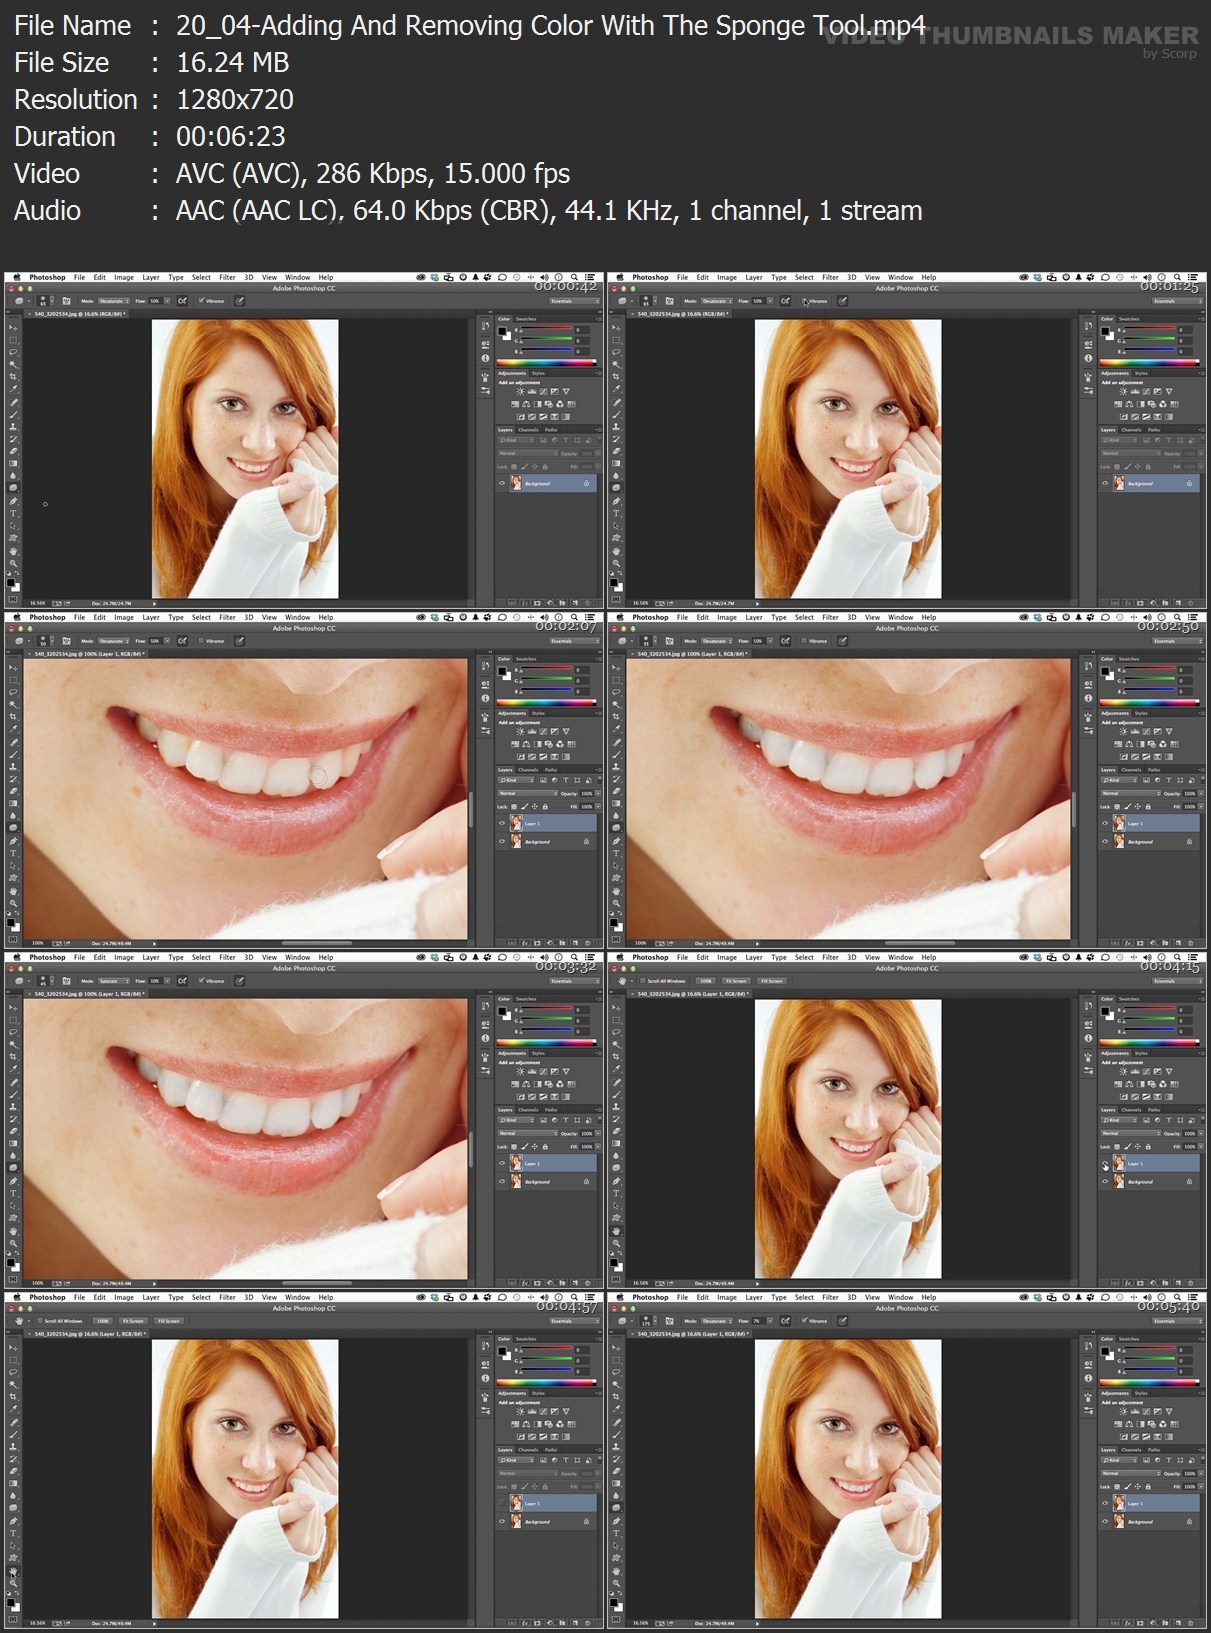Select the Layer 1 row in 00:02:50 frame
Viewport: 1211px width, 1633px height.
[x=1150, y=823]
